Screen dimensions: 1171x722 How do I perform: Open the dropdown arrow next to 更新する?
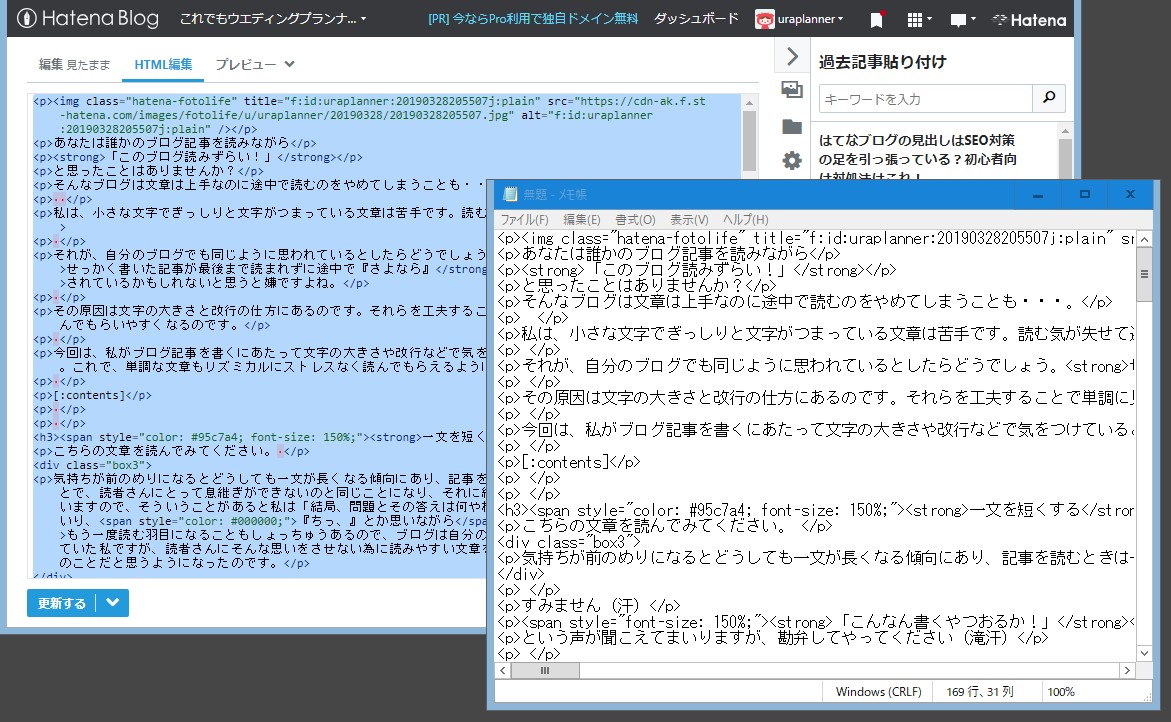point(114,602)
